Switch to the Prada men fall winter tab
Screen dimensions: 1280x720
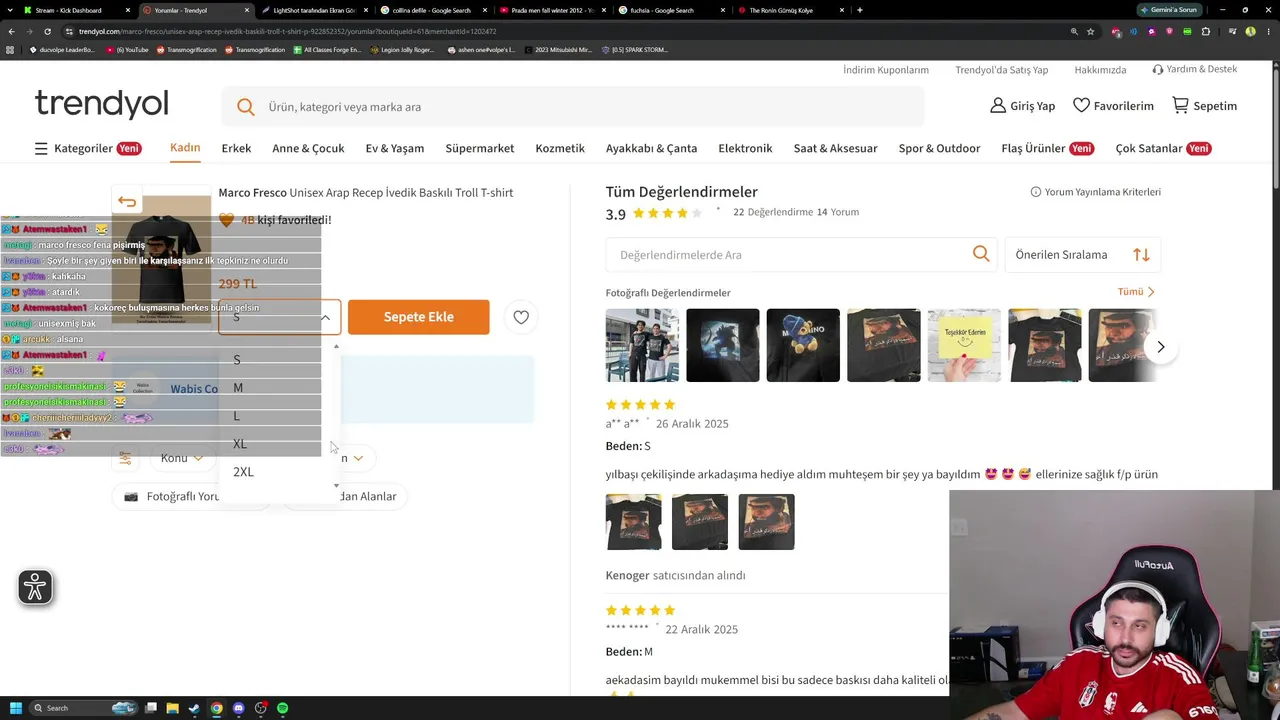[552, 10]
